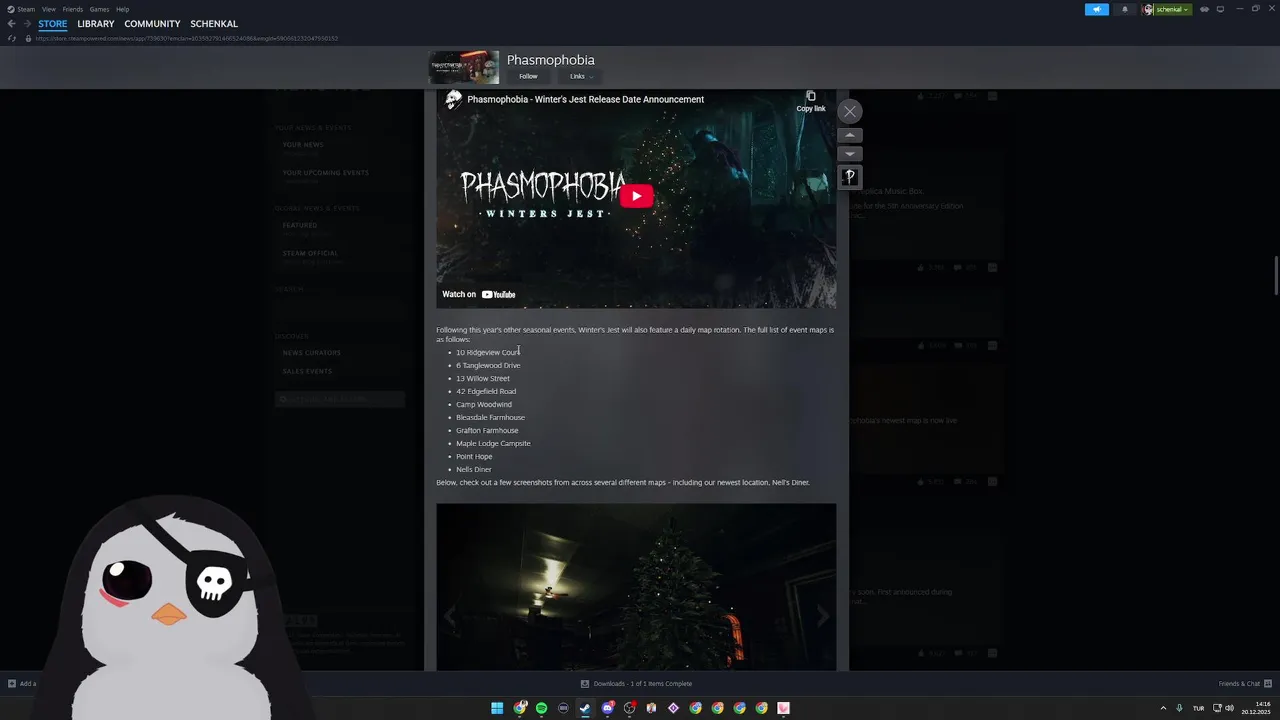Open the question mark help icon in overlay
This screenshot has width=1280, height=720.
tap(849, 177)
